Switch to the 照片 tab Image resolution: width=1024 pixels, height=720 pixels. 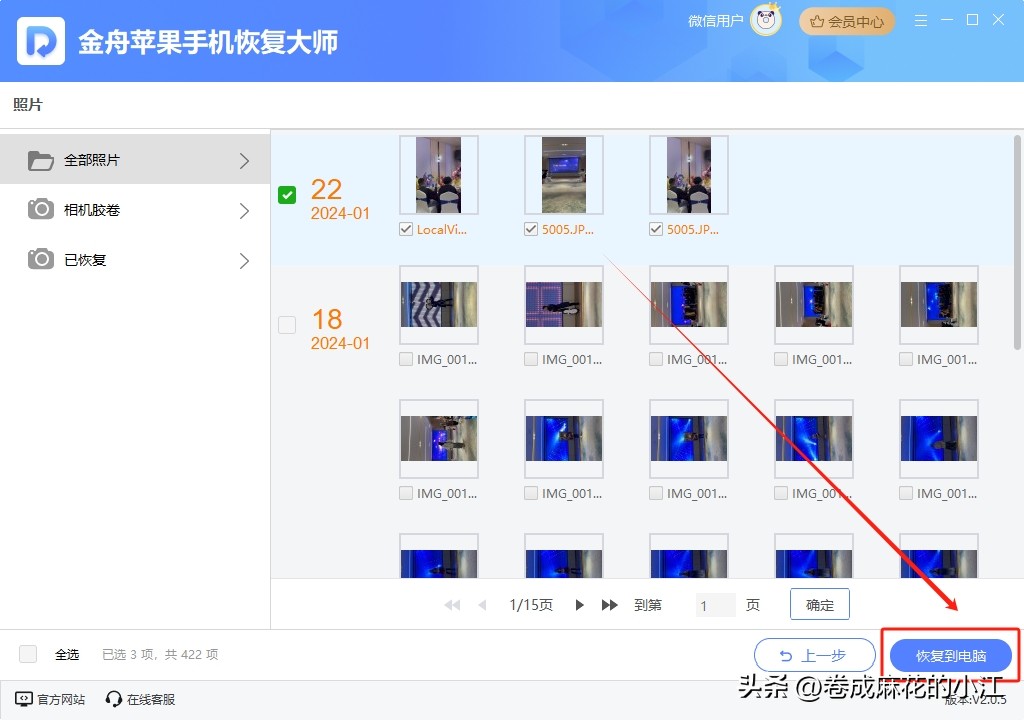click(x=27, y=104)
